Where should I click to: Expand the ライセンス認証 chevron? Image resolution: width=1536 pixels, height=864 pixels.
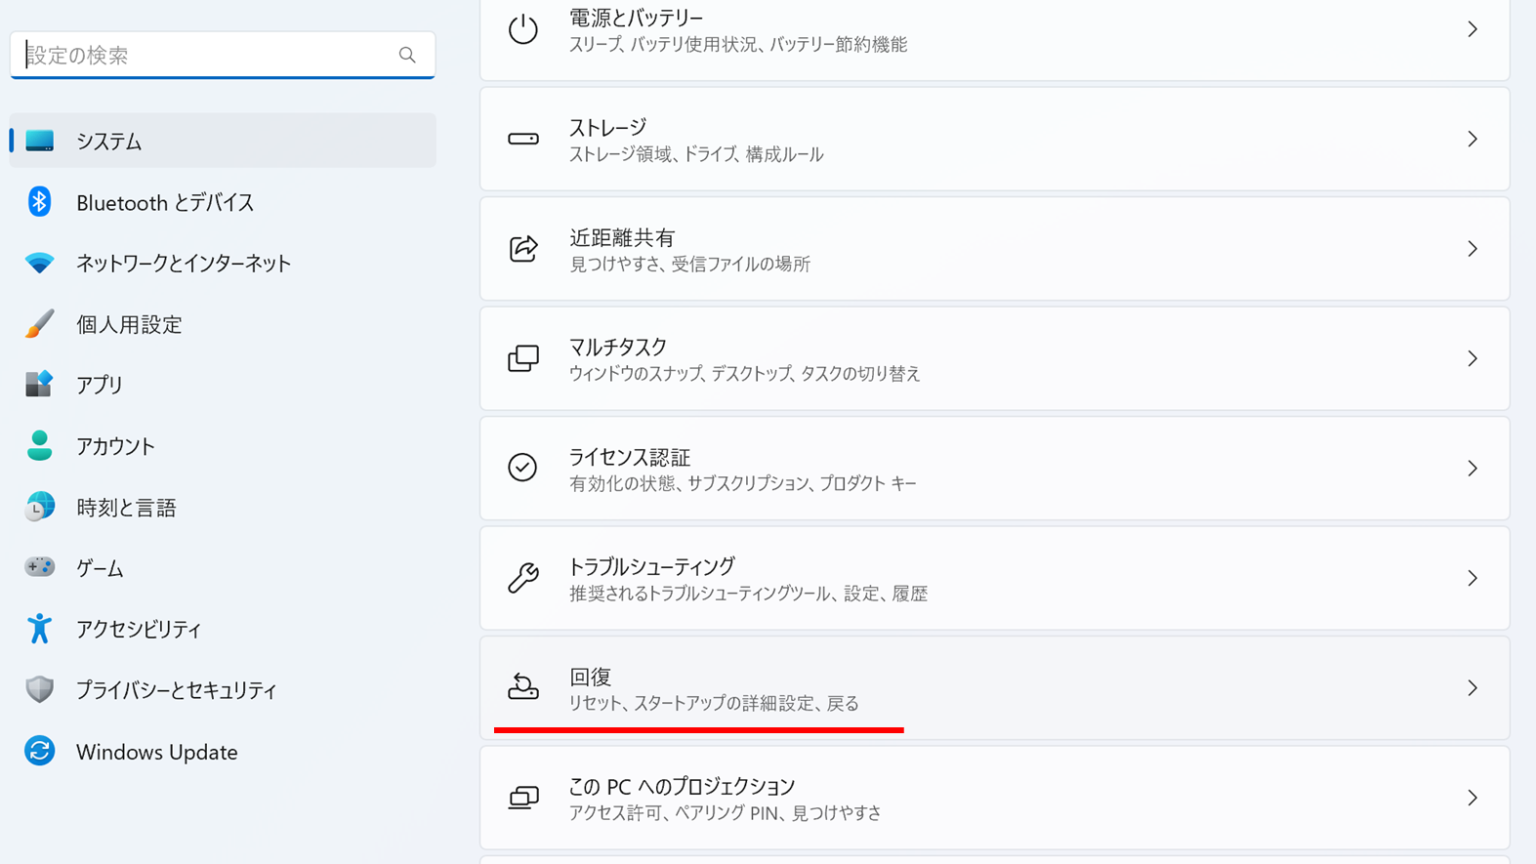[1473, 468]
